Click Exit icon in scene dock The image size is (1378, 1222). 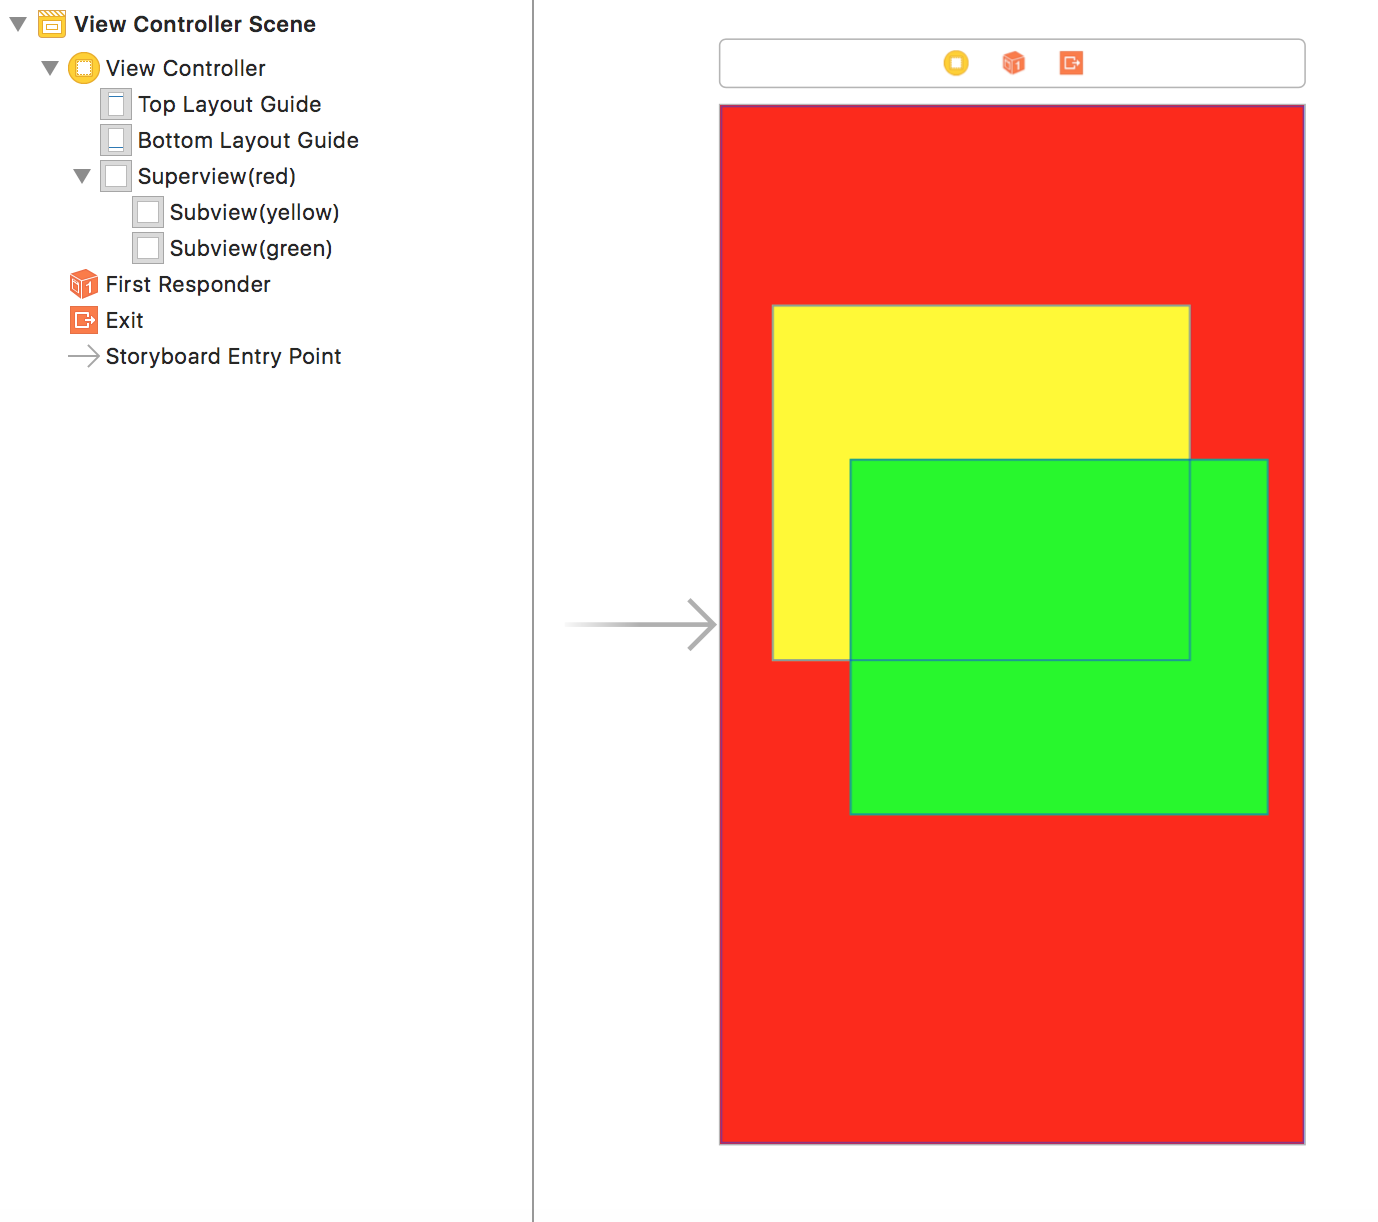[x=1072, y=63]
